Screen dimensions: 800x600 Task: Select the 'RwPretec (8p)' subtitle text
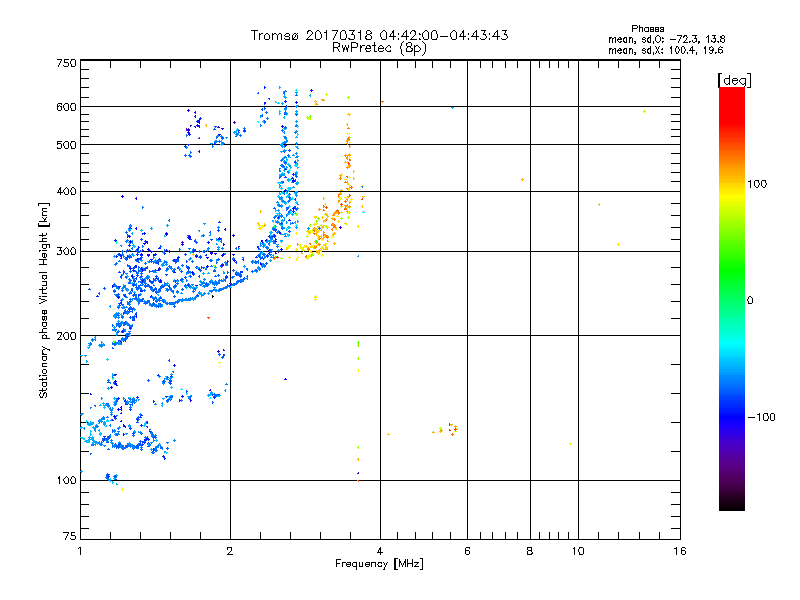pos(379,48)
